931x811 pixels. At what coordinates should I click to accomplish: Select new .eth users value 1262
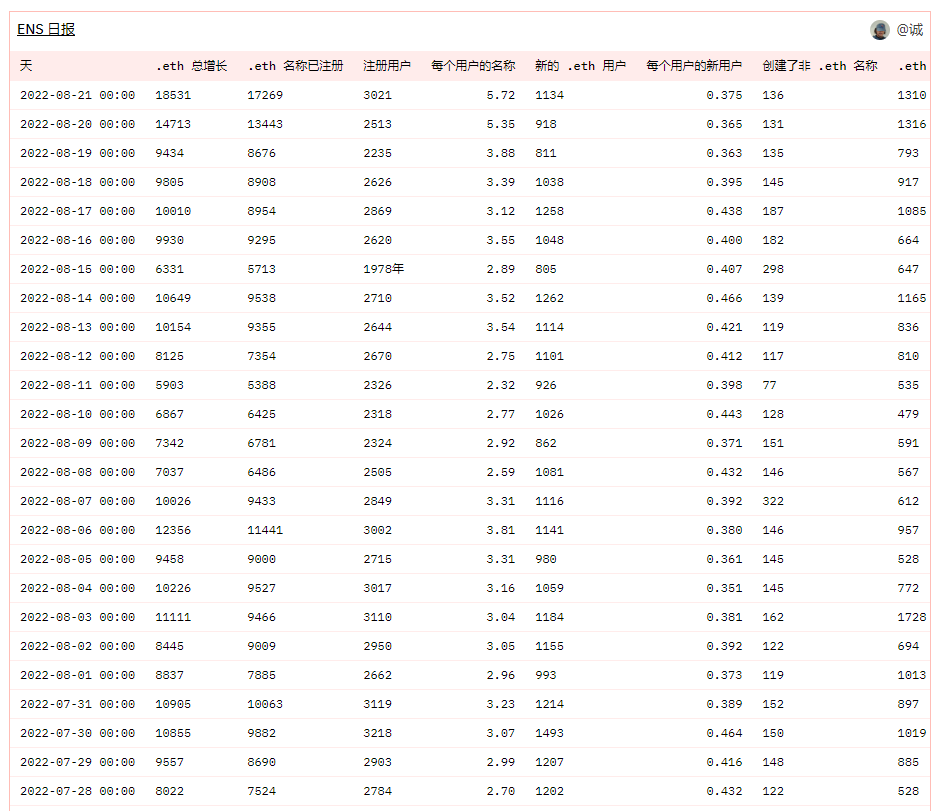point(549,298)
